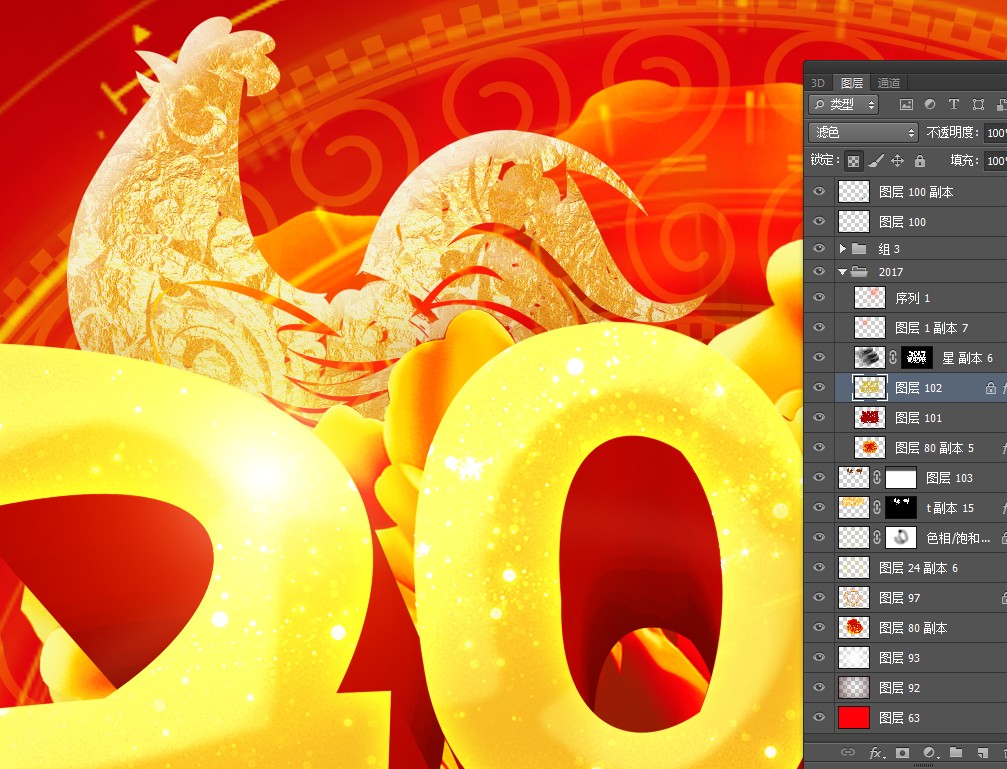This screenshot has height=769, width=1007.
Task: Add a layer mask
Action: coord(902,752)
